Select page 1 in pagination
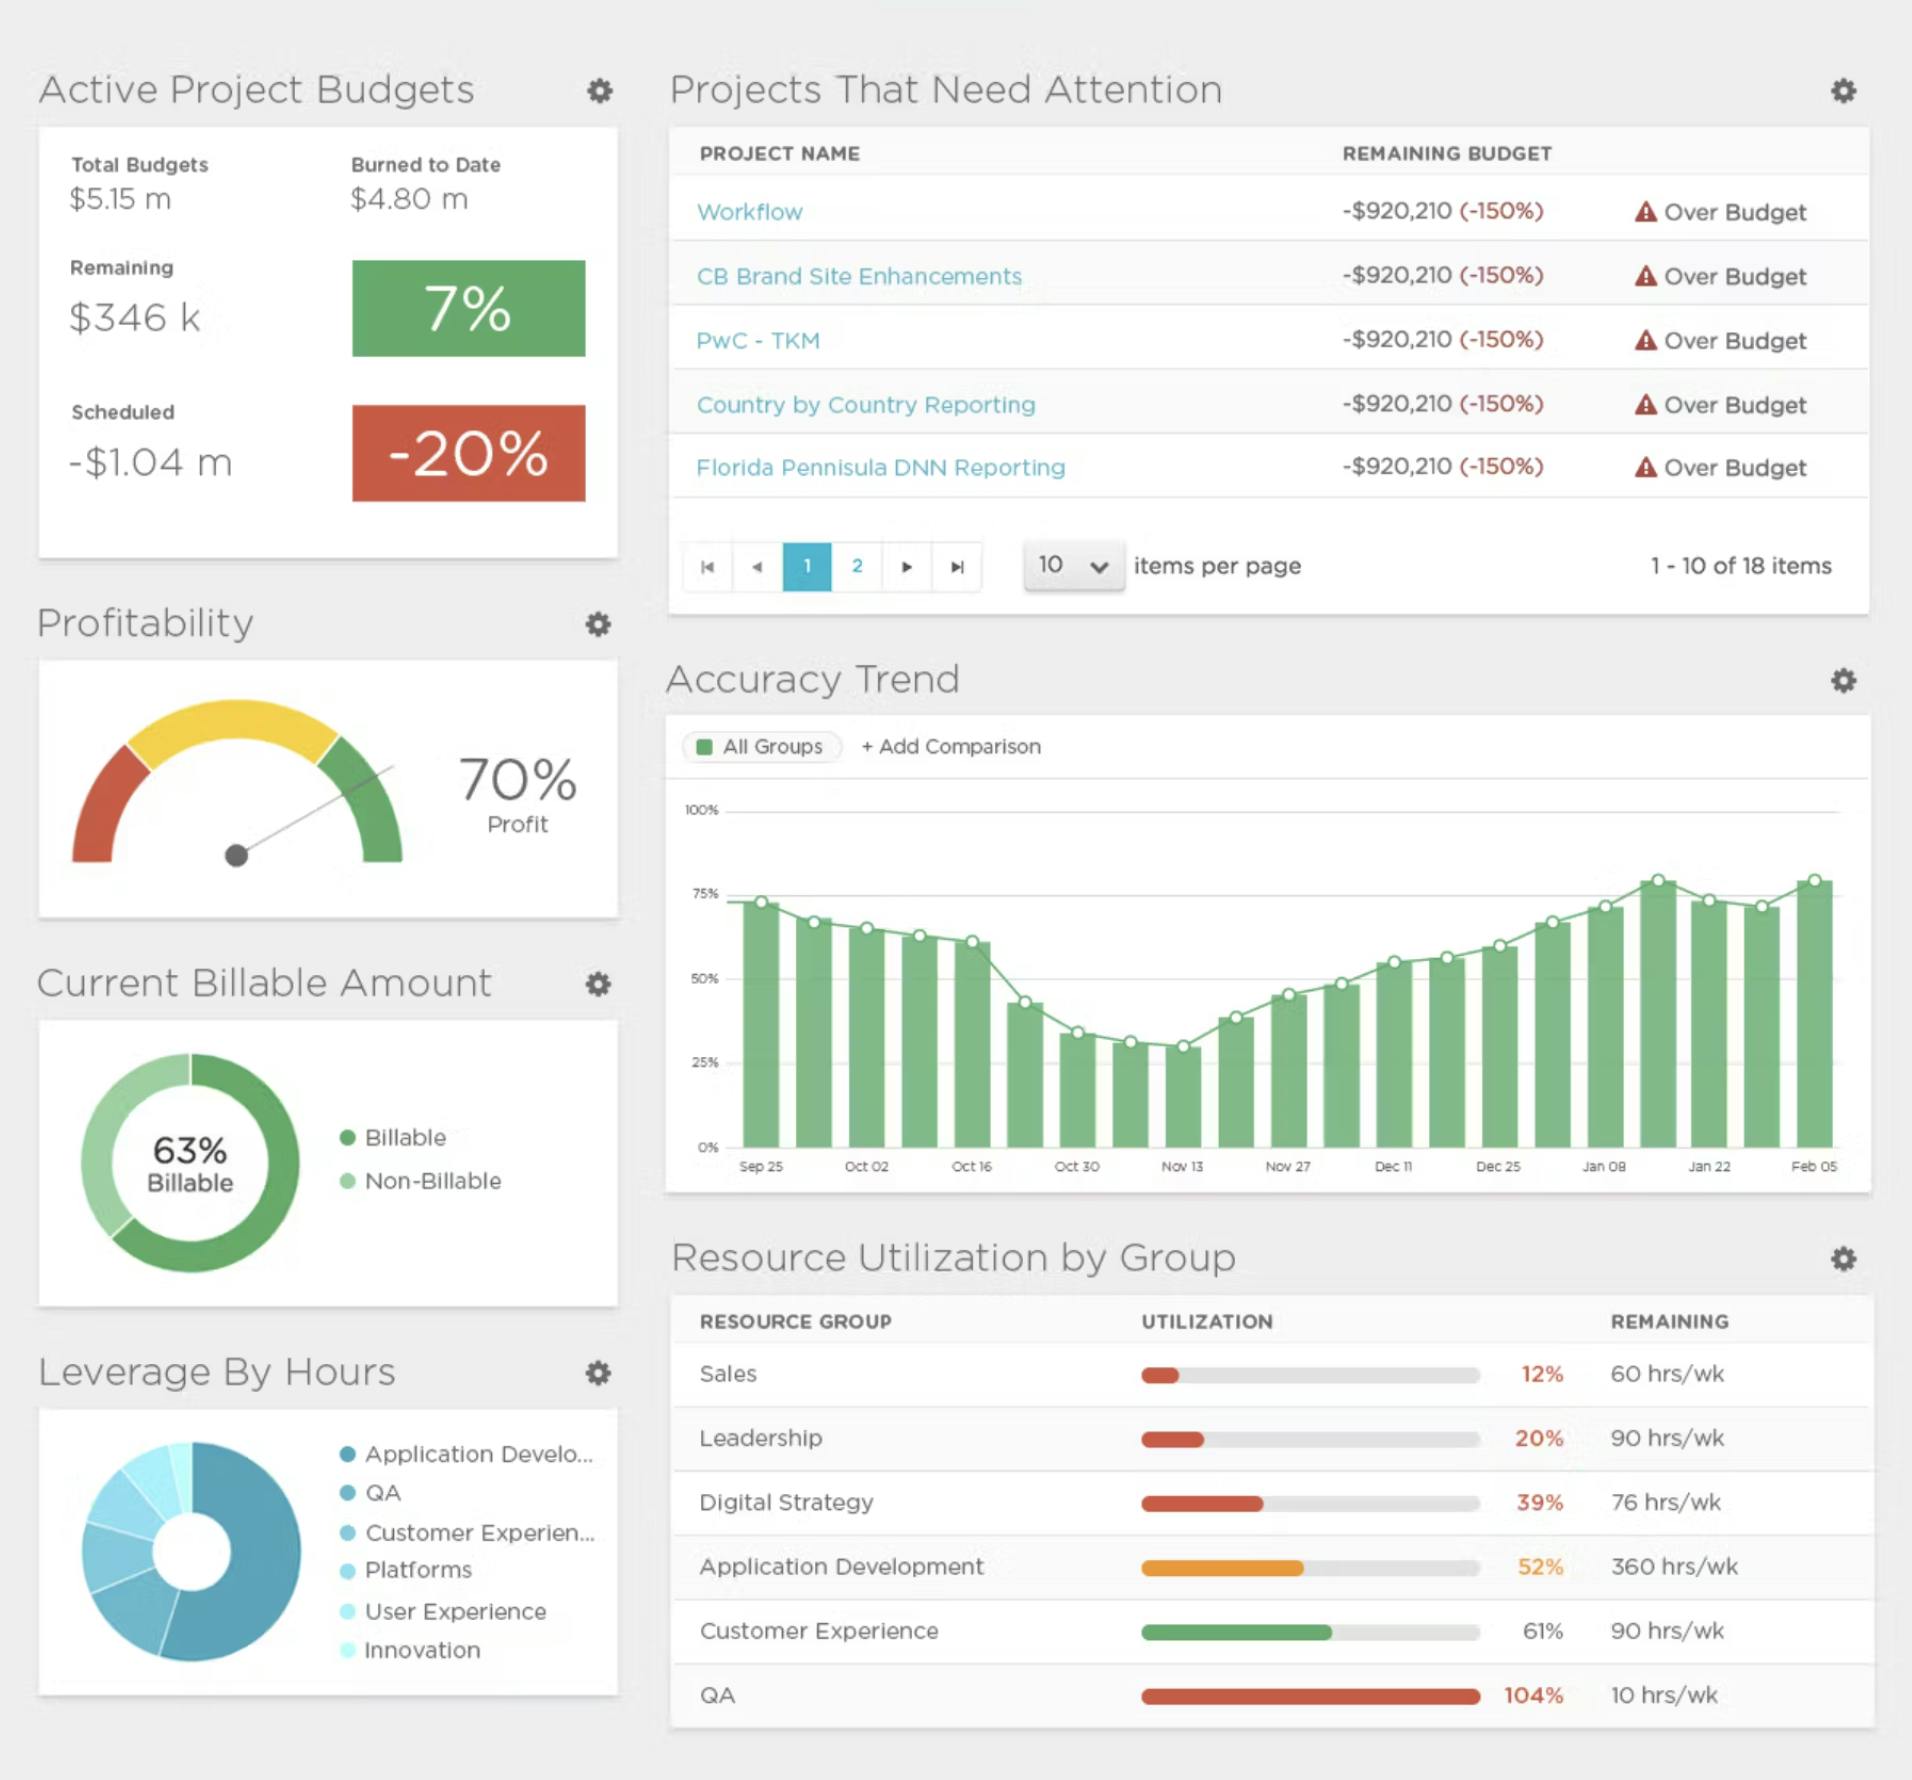 807,567
